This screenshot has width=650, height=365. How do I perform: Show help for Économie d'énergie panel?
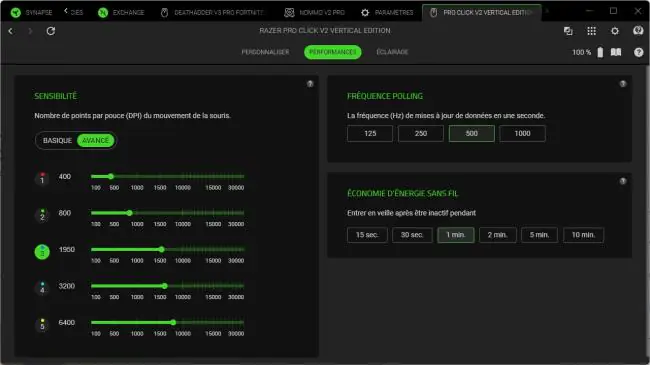[x=623, y=181]
